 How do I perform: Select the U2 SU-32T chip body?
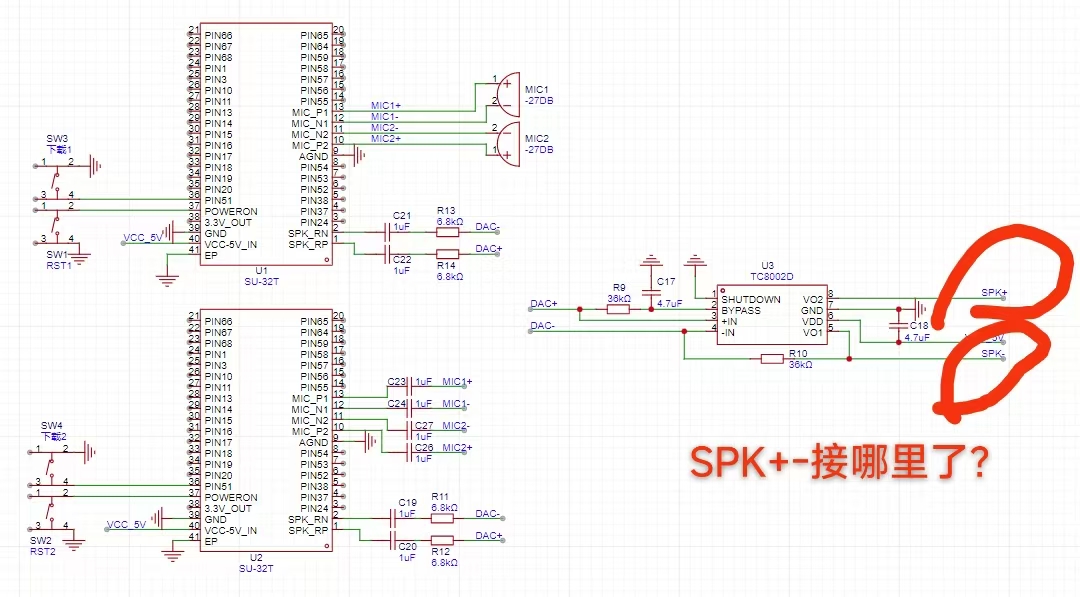265,430
